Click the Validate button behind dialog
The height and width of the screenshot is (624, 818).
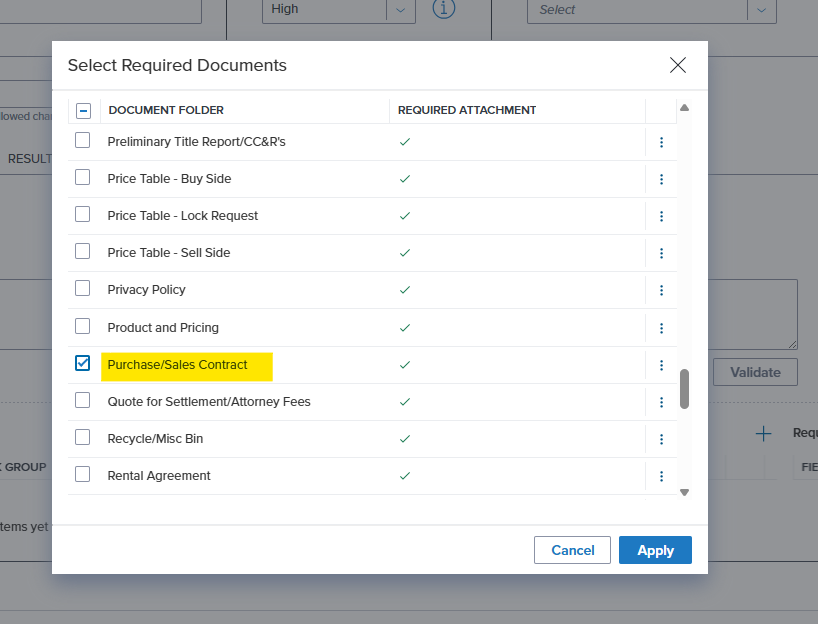755,372
